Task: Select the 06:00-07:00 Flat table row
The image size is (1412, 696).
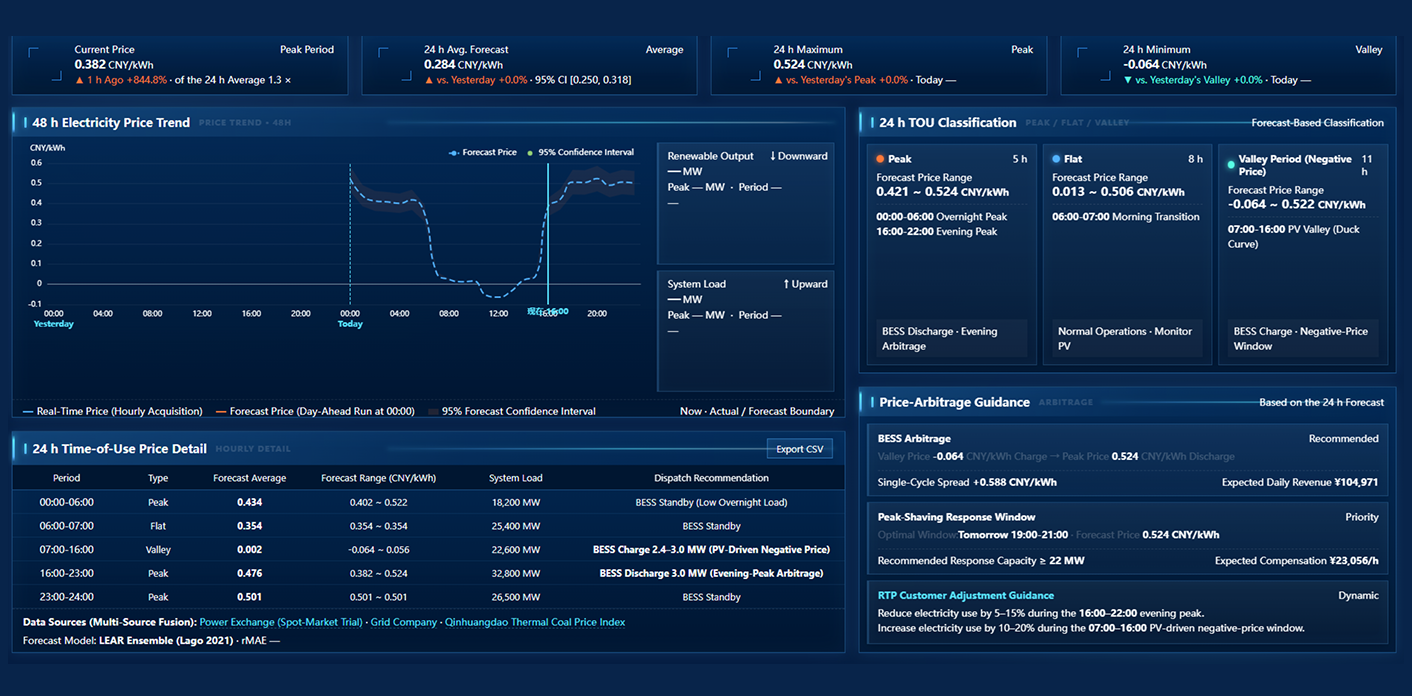Action: coord(428,526)
